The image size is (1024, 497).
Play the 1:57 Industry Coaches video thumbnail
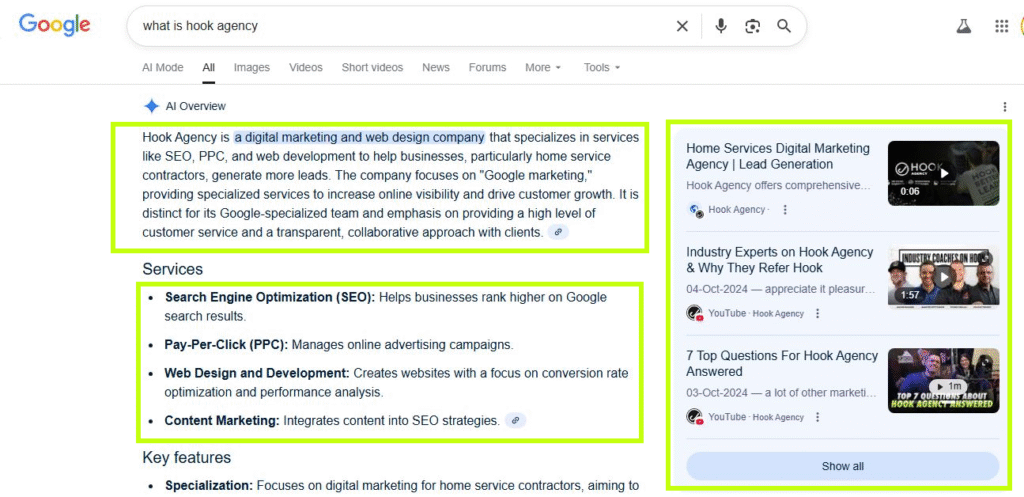(943, 277)
